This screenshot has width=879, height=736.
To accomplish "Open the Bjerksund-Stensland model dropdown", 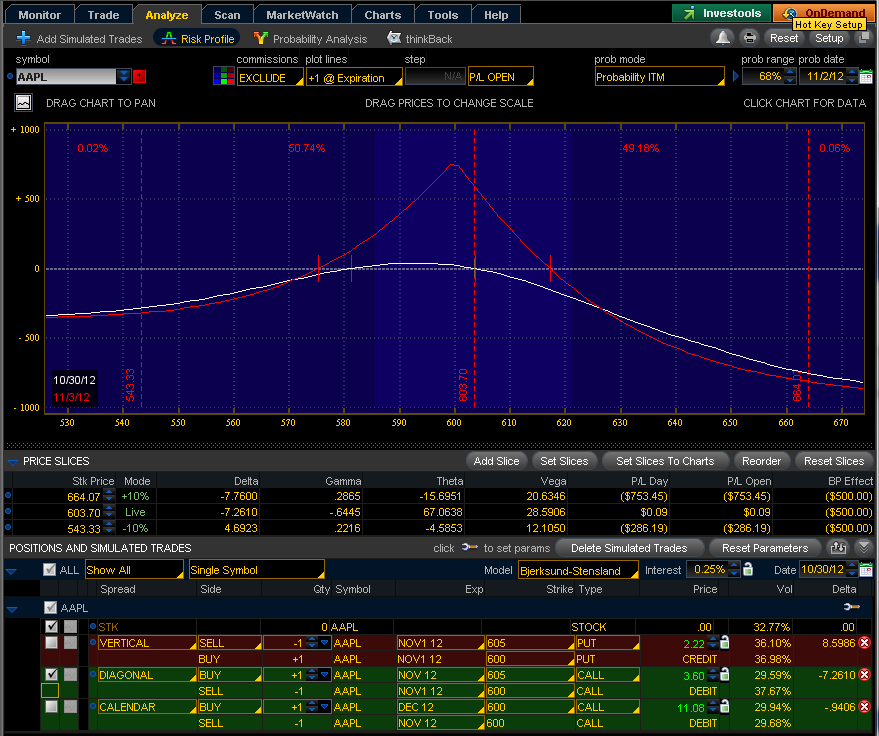I will pyautogui.click(x=578, y=571).
